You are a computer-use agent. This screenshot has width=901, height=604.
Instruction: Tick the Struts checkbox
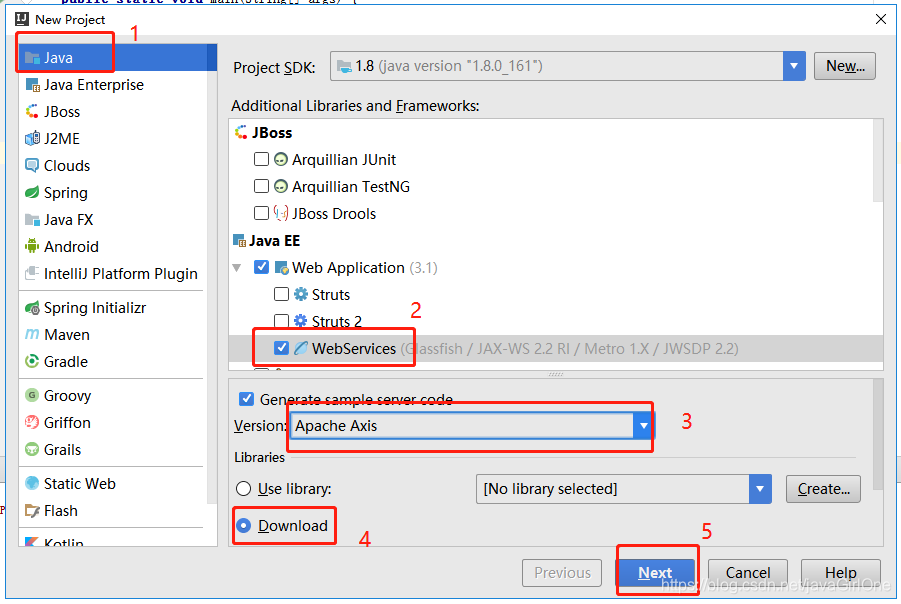point(282,294)
